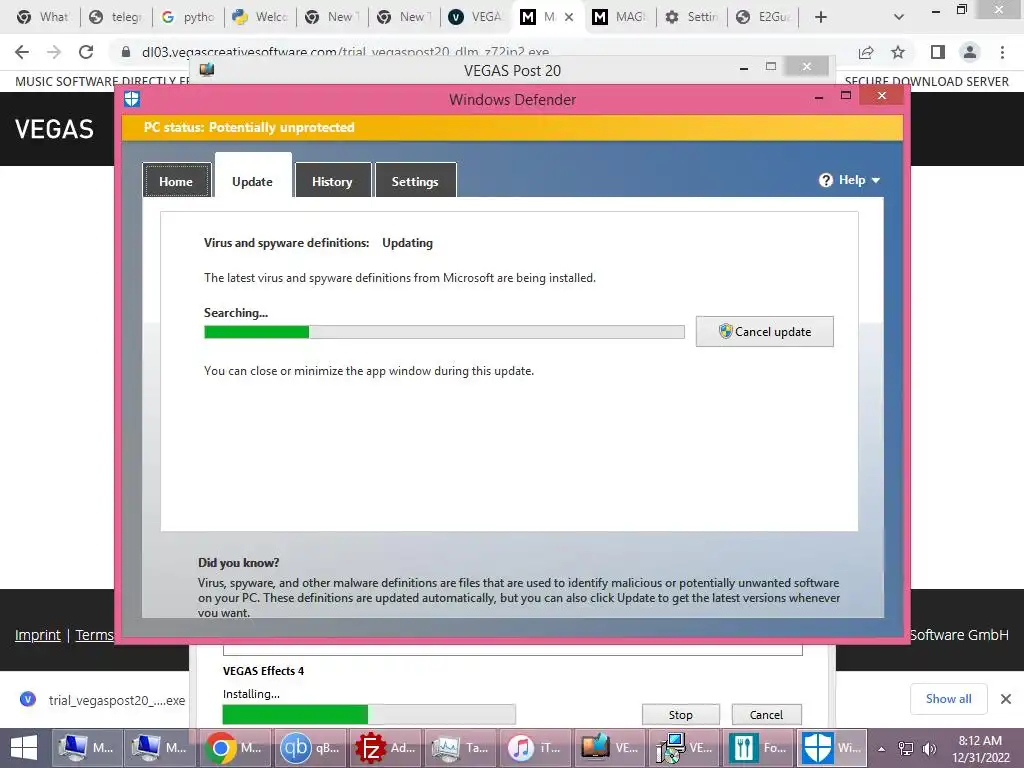The image size is (1024, 768).
Task: Click the Chrome address bar URL
Action: coord(345,52)
